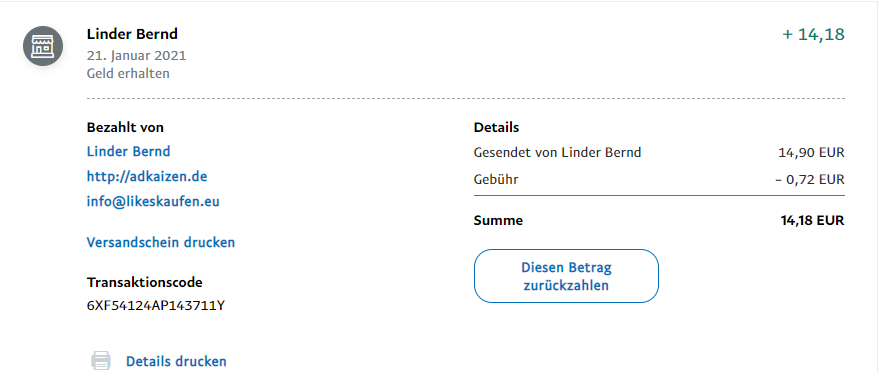This screenshot has width=878, height=372.
Task: Click the Gebühr fee label
Action: [x=496, y=180]
